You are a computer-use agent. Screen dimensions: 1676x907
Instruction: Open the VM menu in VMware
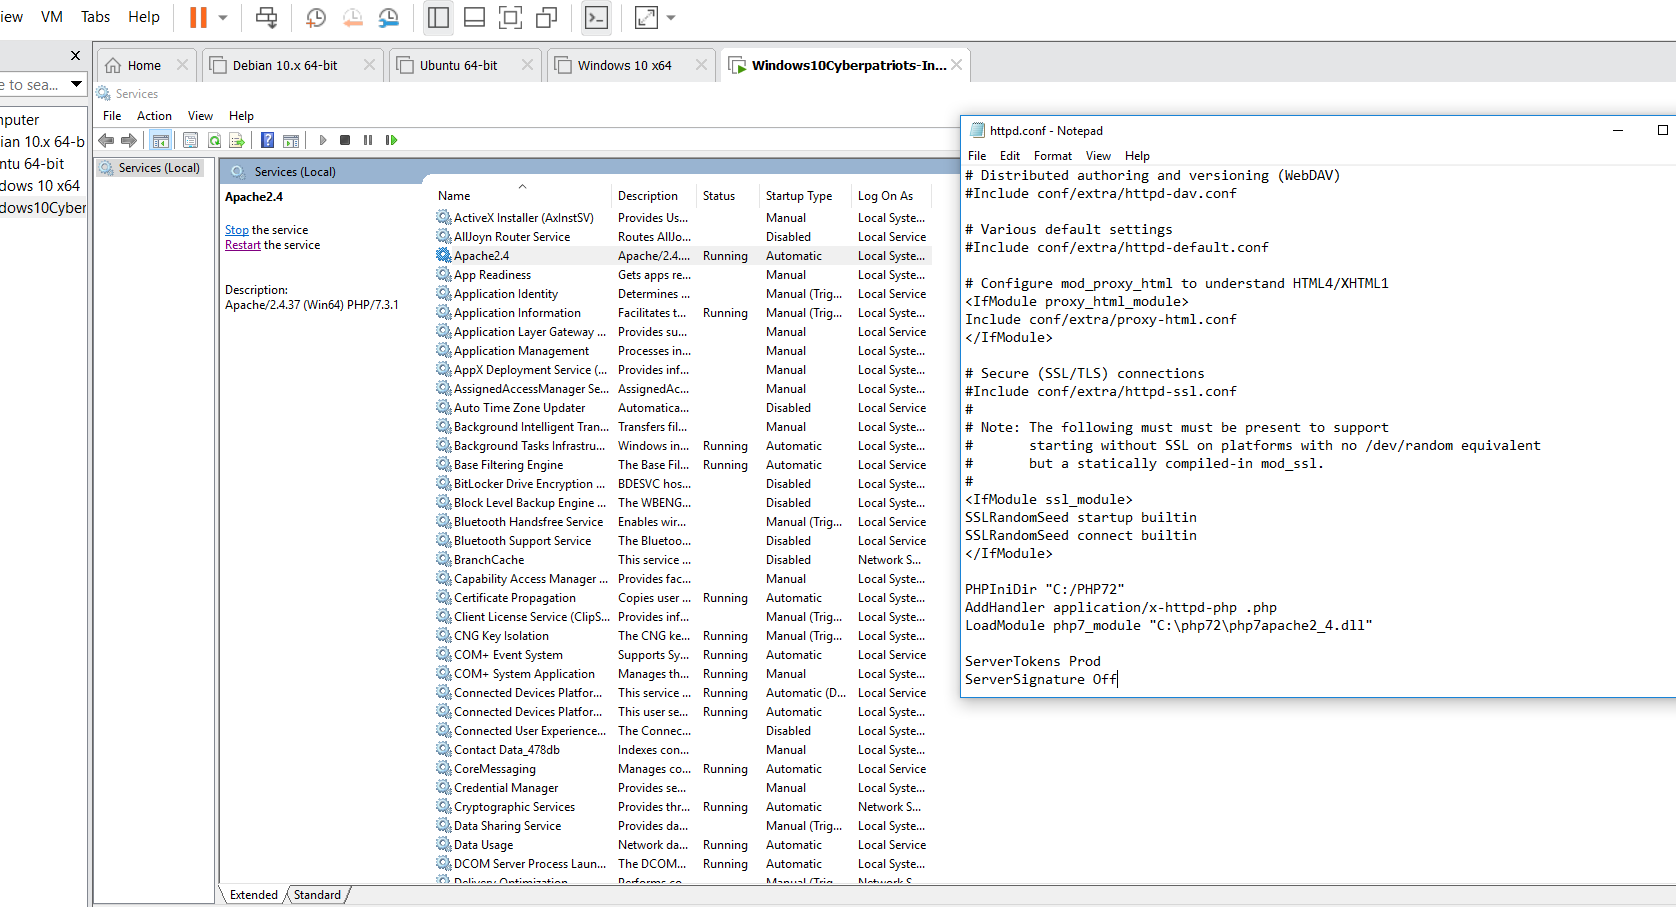52,17
